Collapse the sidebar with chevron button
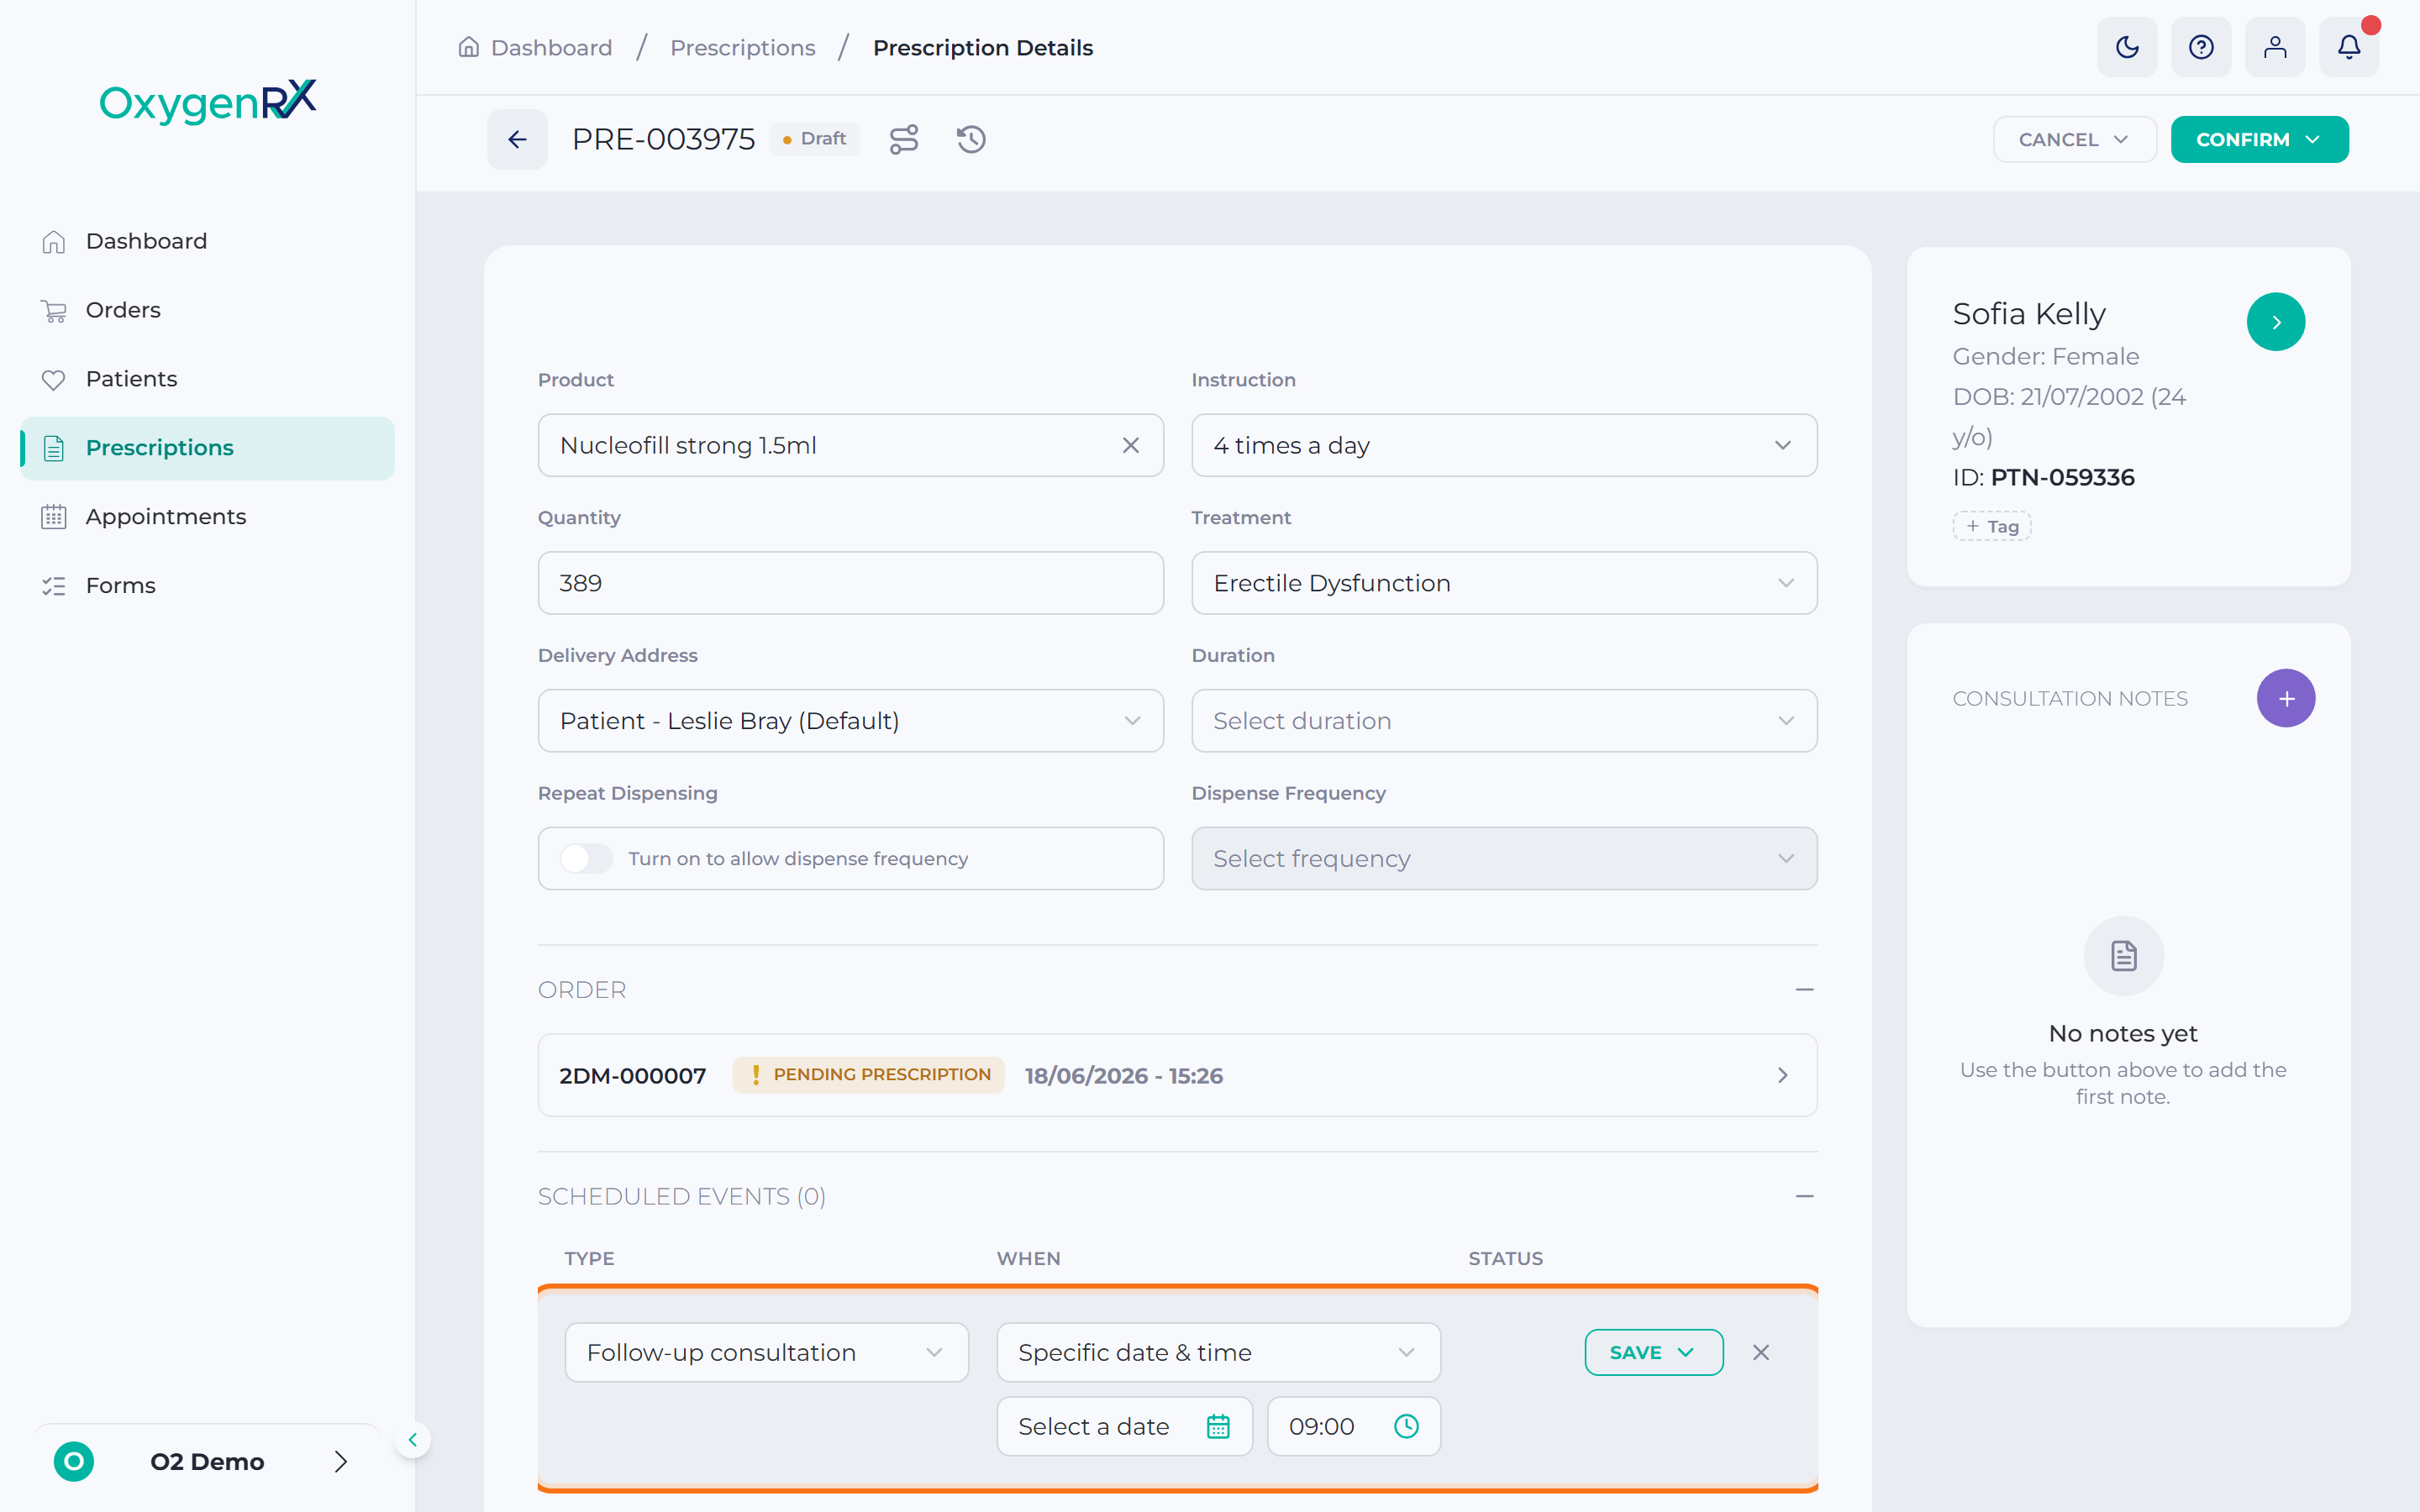This screenshot has height=1512, width=2420. pyautogui.click(x=412, y=1440)
